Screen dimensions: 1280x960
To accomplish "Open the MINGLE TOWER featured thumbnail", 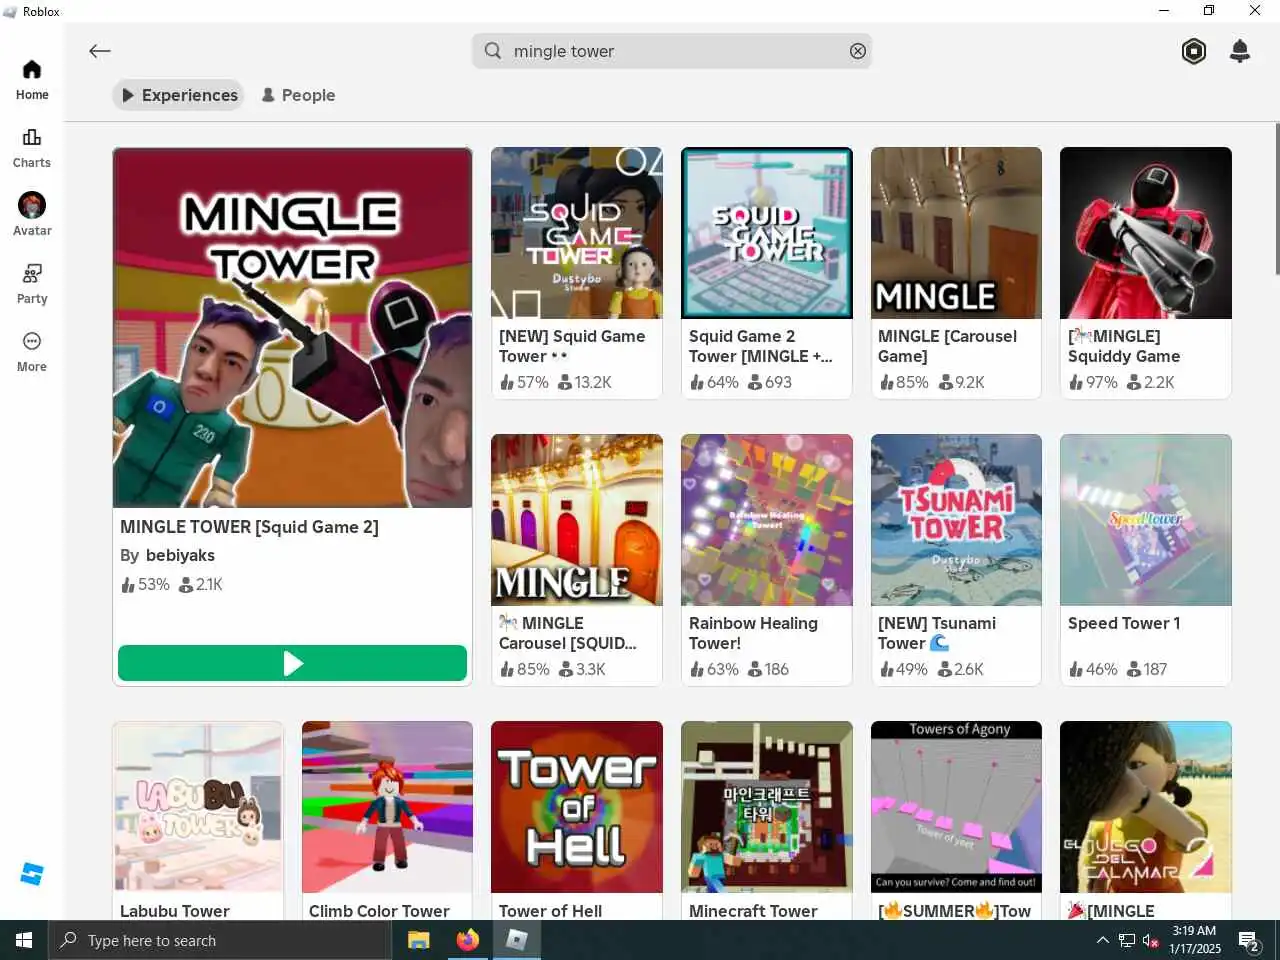I will 292,328.
